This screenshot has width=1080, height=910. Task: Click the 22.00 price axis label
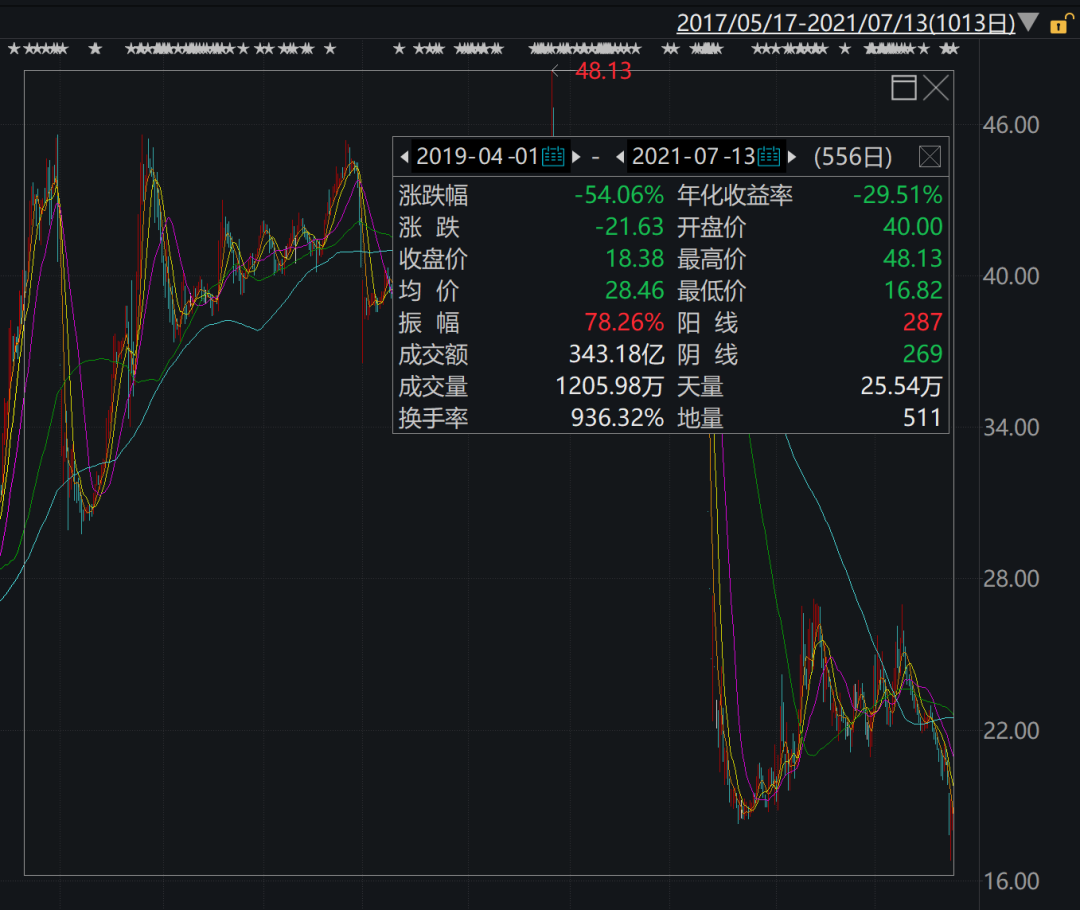[1013, 730]
